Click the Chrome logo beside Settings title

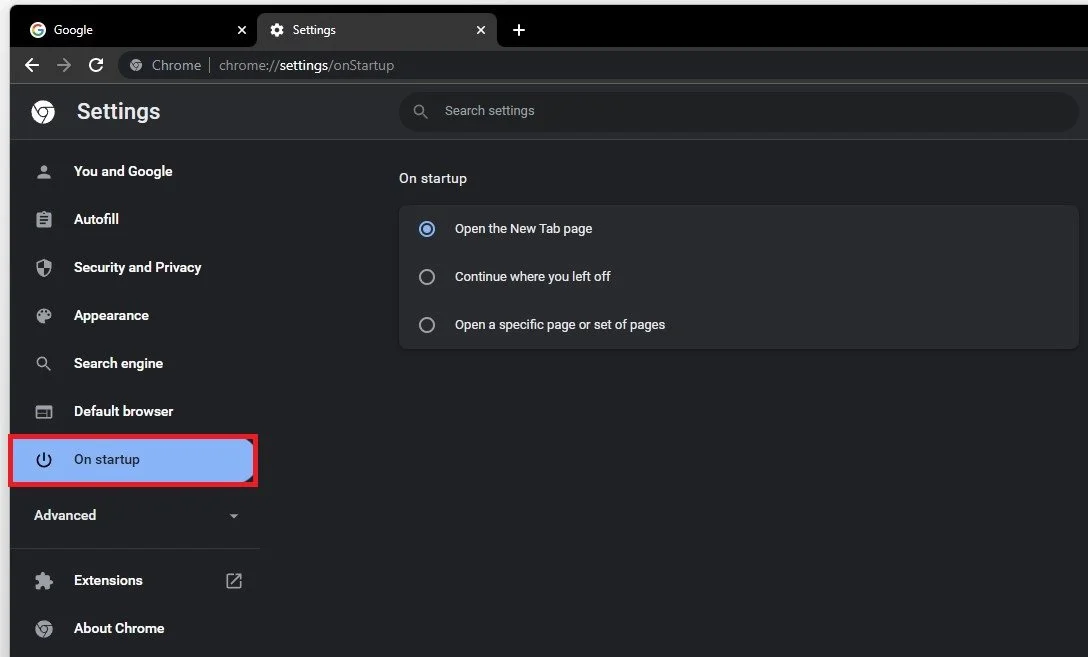43,112
